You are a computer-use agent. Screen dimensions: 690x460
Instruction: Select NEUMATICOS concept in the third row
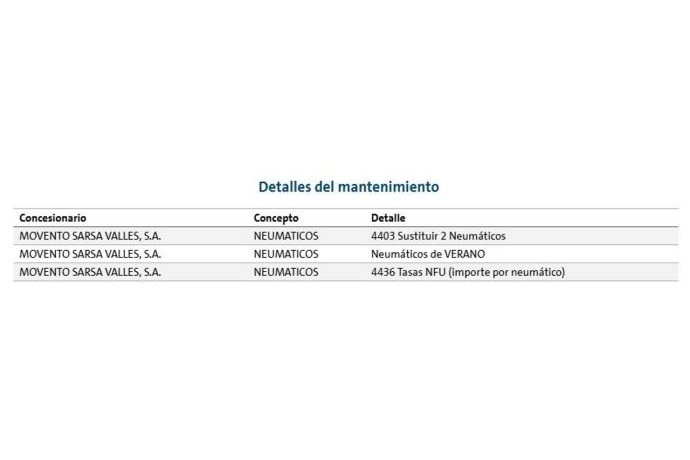[286, 272]
